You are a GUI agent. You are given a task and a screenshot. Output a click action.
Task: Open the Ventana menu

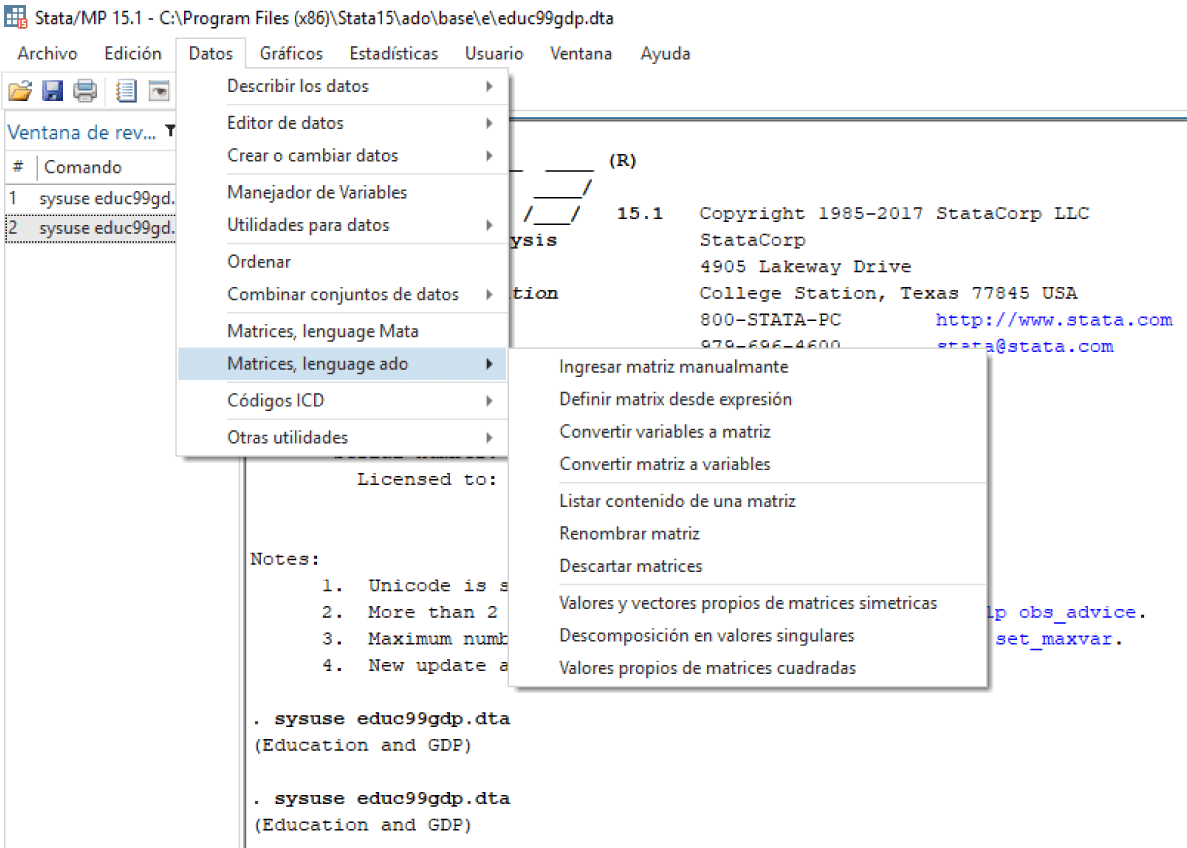(581, 54)
